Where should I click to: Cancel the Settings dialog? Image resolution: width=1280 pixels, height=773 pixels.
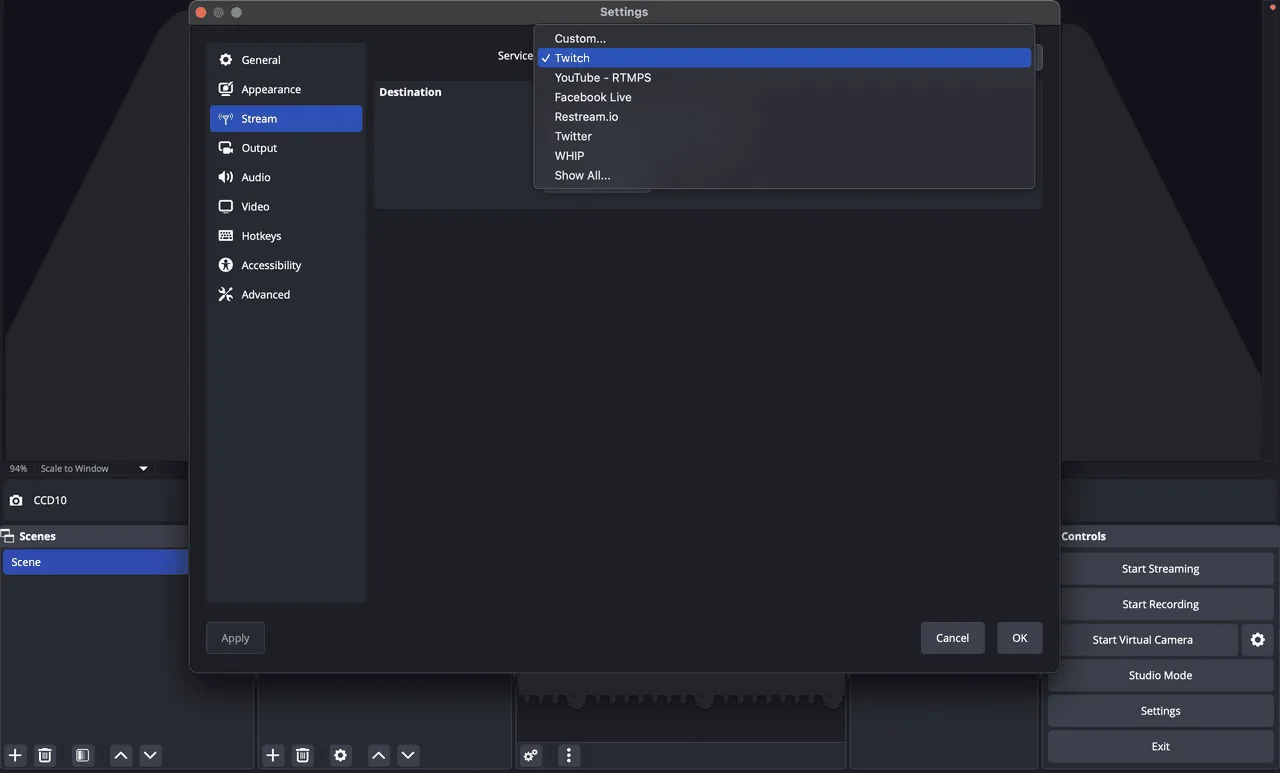(952, 638)
